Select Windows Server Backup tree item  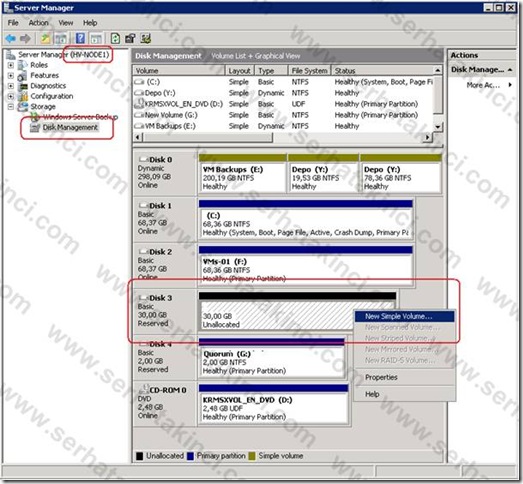coord(80,117)
